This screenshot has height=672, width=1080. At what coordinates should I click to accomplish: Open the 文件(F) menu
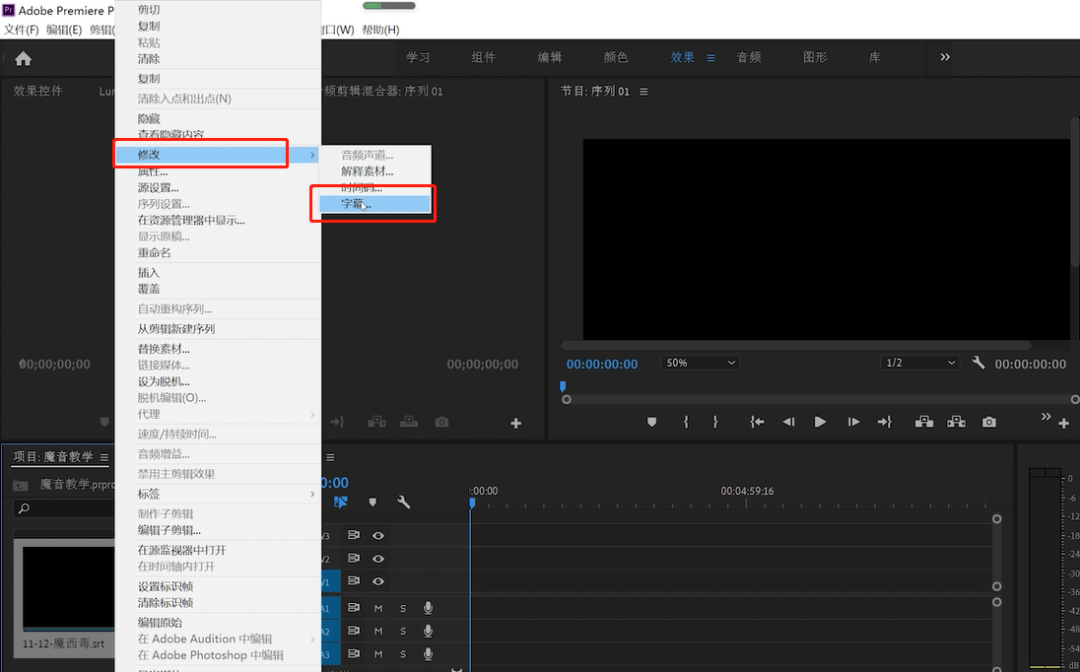point(21,30)
